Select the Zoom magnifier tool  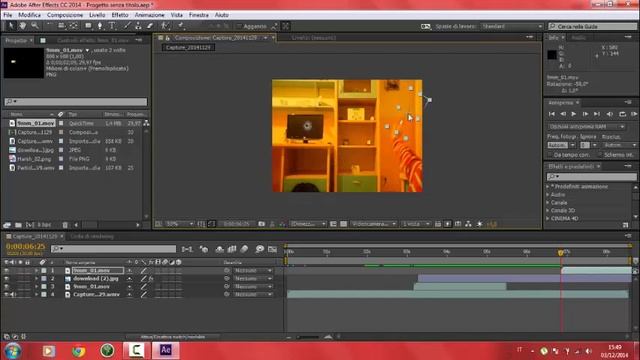35,26
